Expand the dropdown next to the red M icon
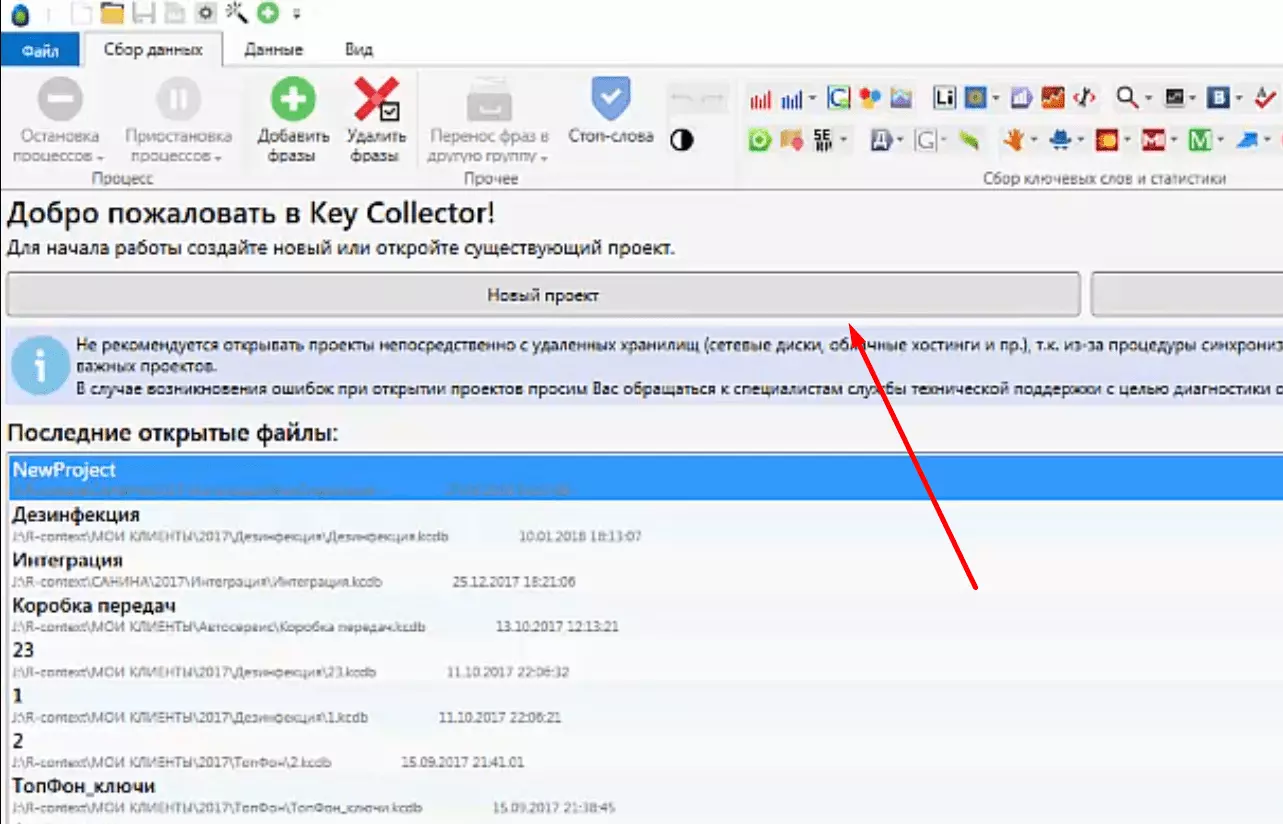 click(1174, 141)
